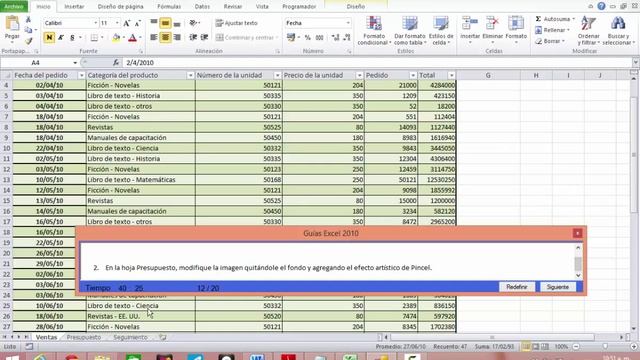
Task: Toggle Negrita bold formatting
Action: [x=49, y=38]
